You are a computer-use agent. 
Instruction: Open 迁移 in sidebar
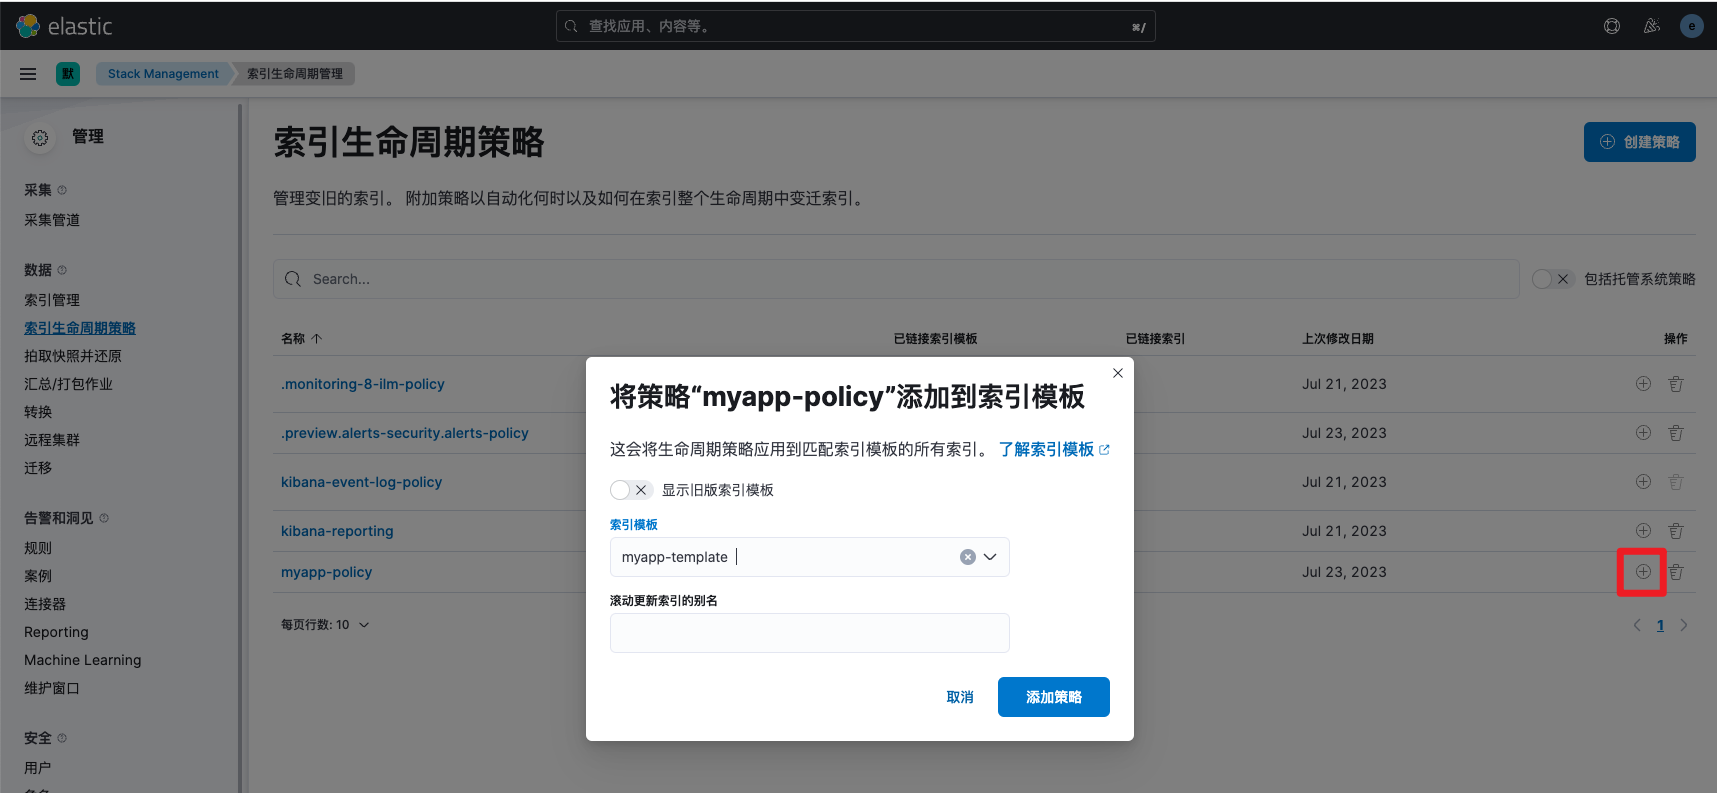click(x=38, y=468)
